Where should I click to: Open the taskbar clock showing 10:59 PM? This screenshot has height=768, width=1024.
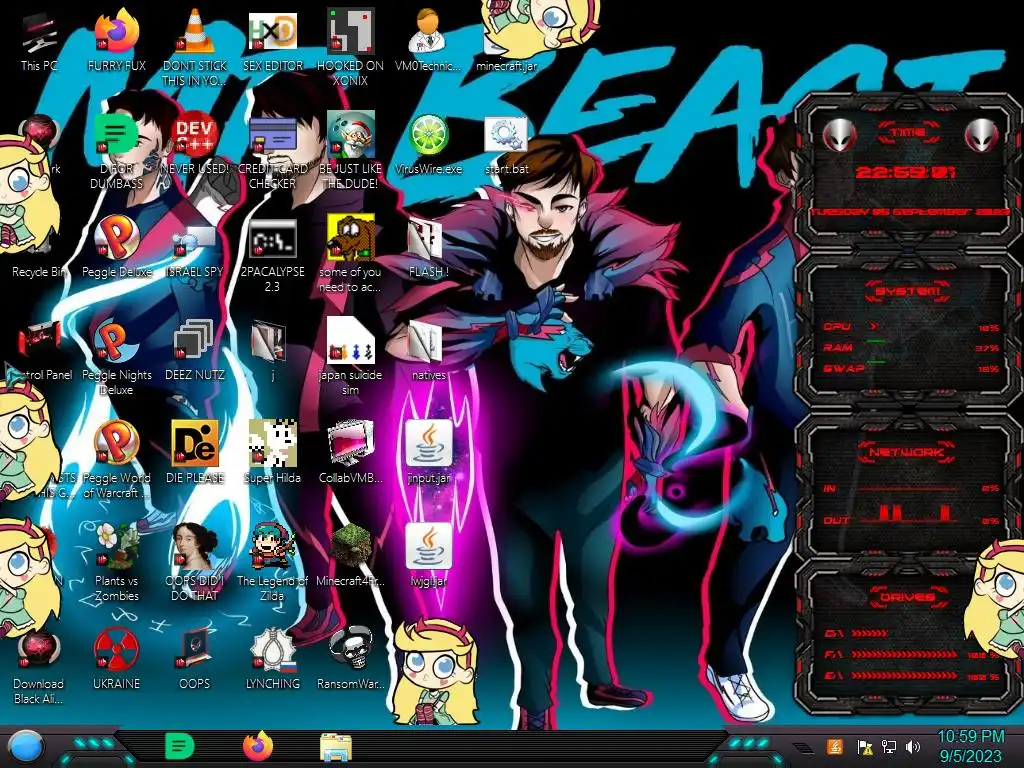970,746
